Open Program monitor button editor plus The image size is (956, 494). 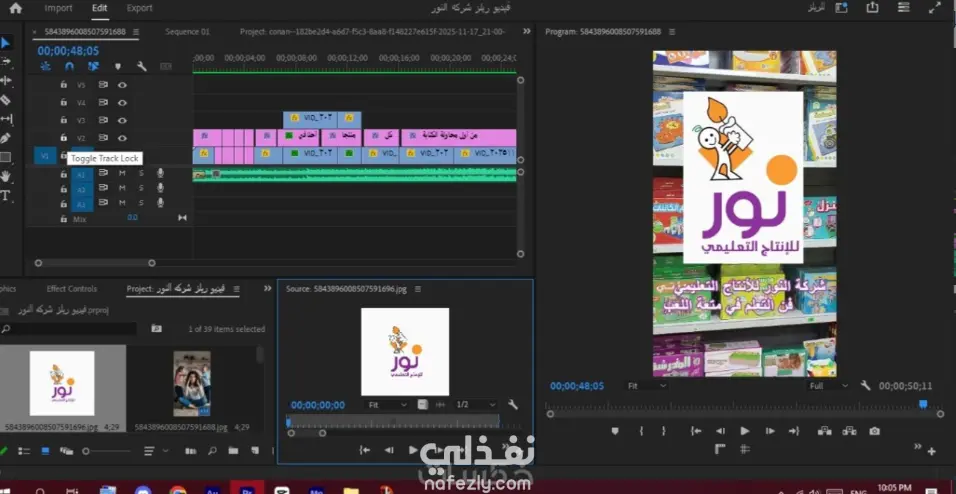click(931, 451)
